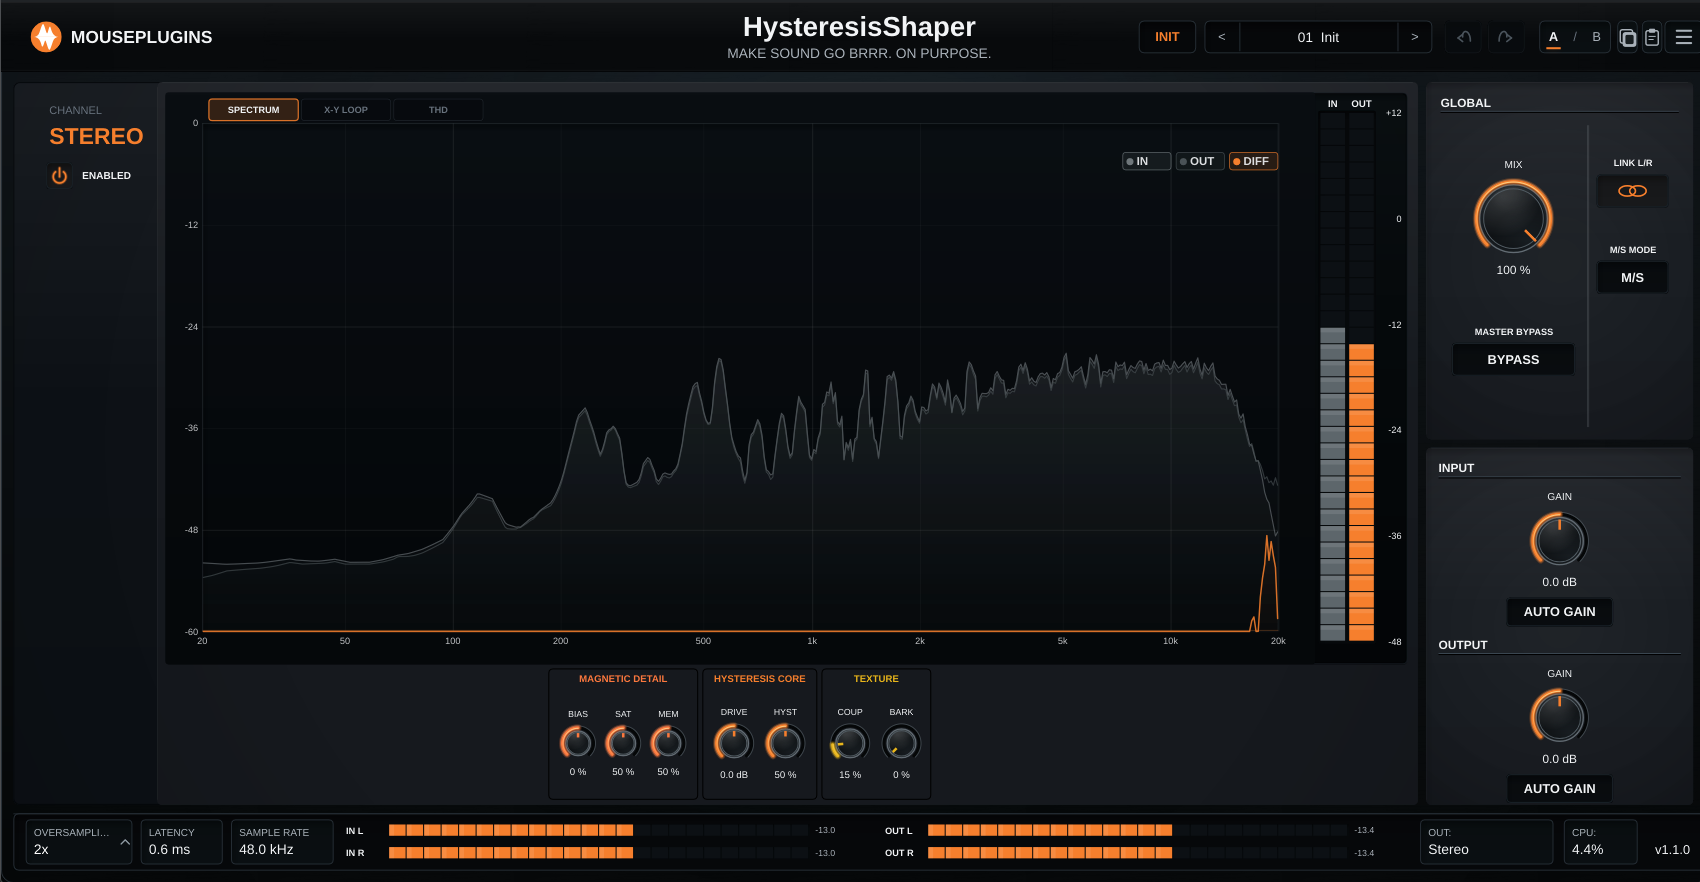Click the 100 % mix value
The width and height of the screenshot is (1700, 882).
[1513, 270]
